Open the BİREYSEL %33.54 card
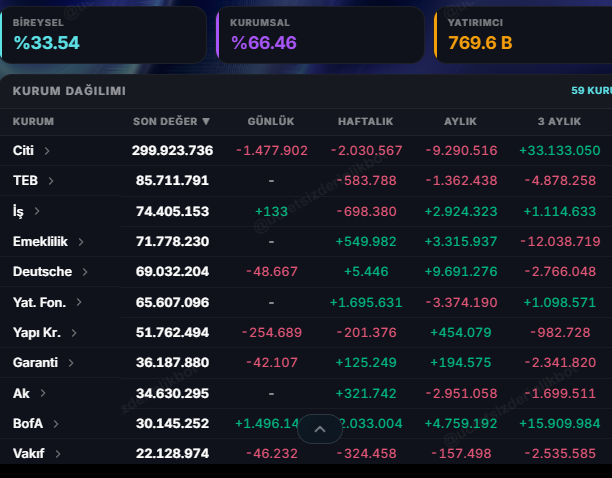The height and width of the screenshot is (478, 612). click(x=103, y=35)
